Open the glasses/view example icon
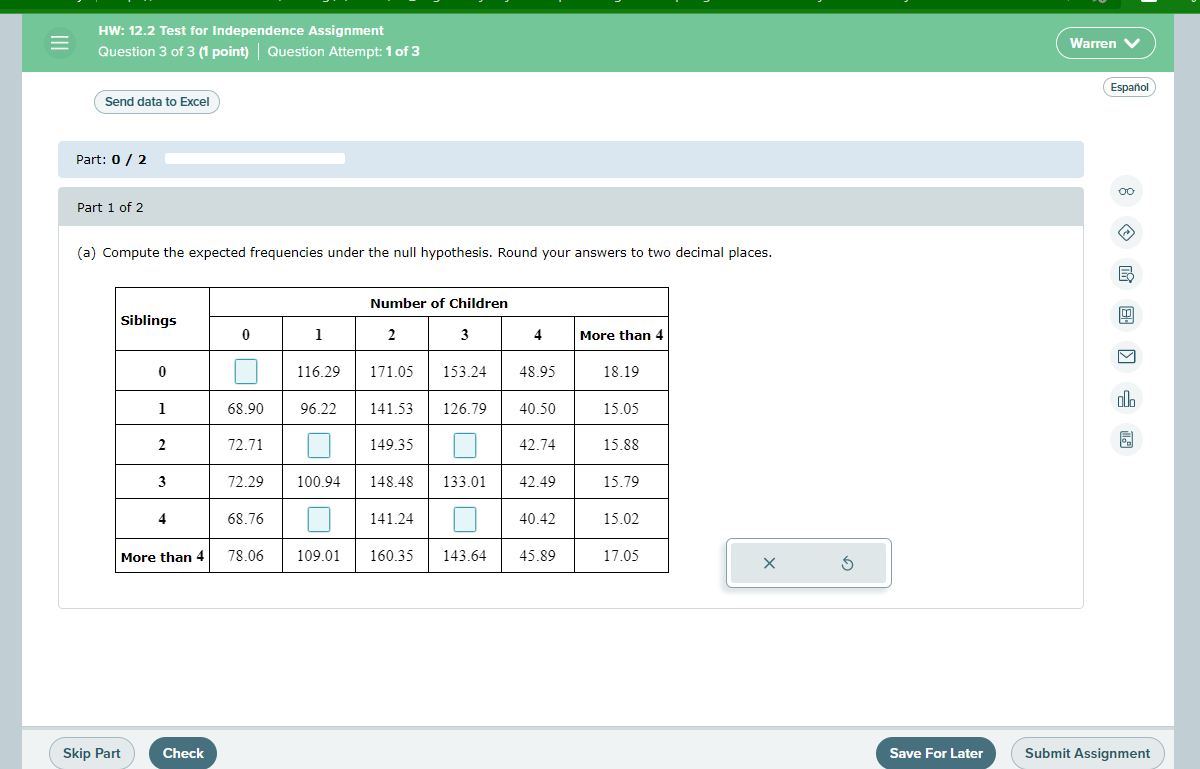Viewport: 1200px width, 769px height. tap(1126, 191)
